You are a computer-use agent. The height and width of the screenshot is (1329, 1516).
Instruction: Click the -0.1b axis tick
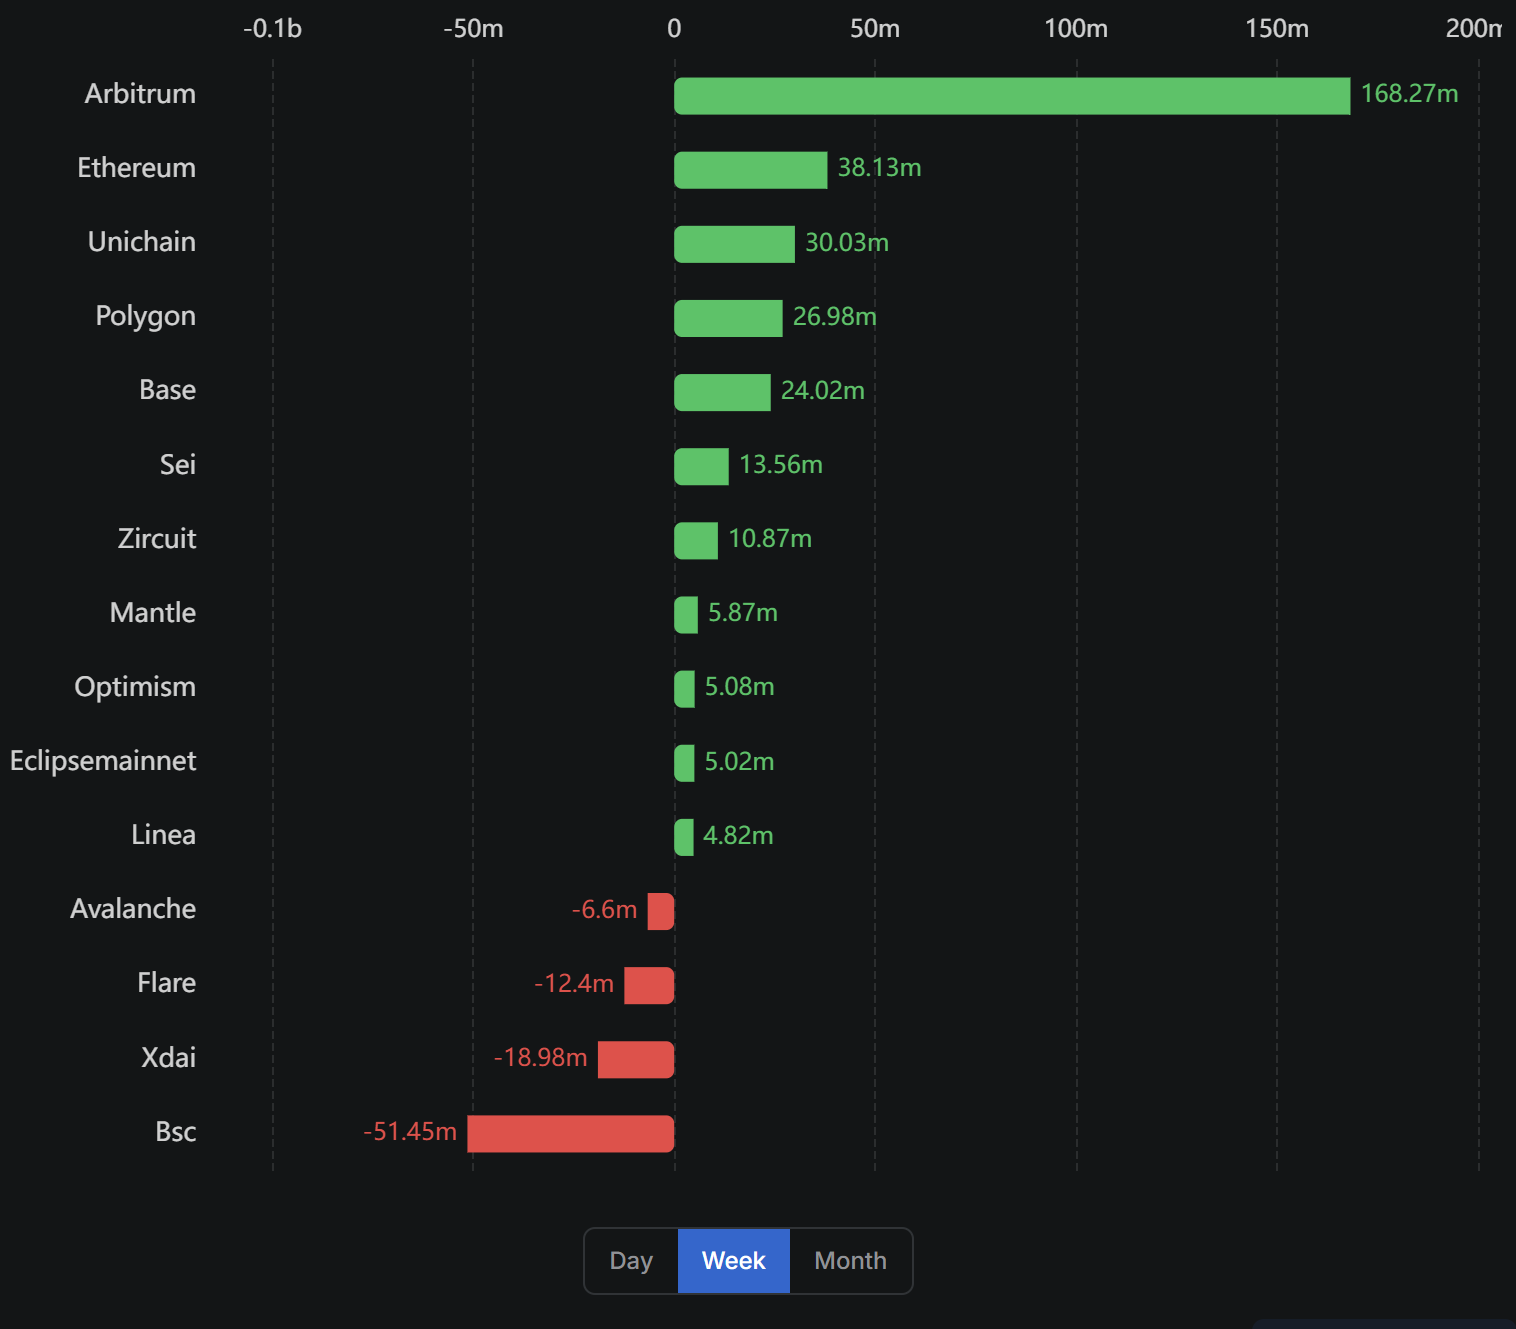pos(272,29)
